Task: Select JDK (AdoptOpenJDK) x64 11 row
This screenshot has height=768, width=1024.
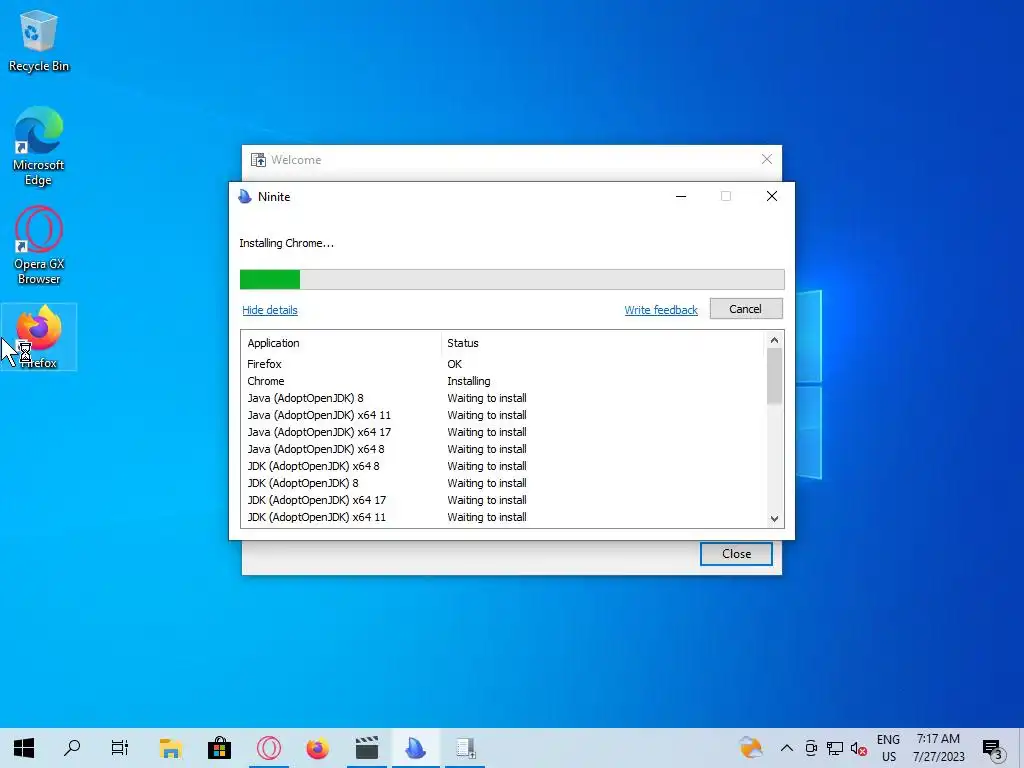Action: click(x=503, y=517)
